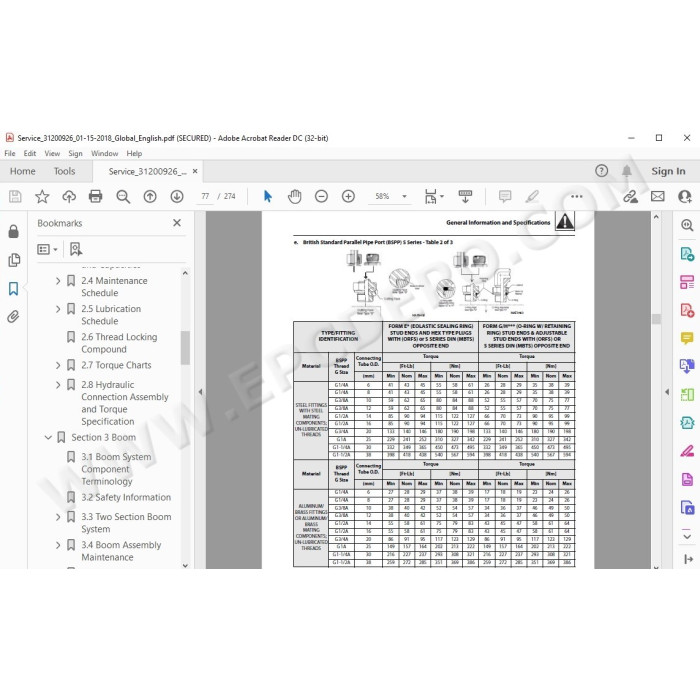The image size is (700, 700).
Task: Show page thumbnails panel icon
Action: [14, 260]
